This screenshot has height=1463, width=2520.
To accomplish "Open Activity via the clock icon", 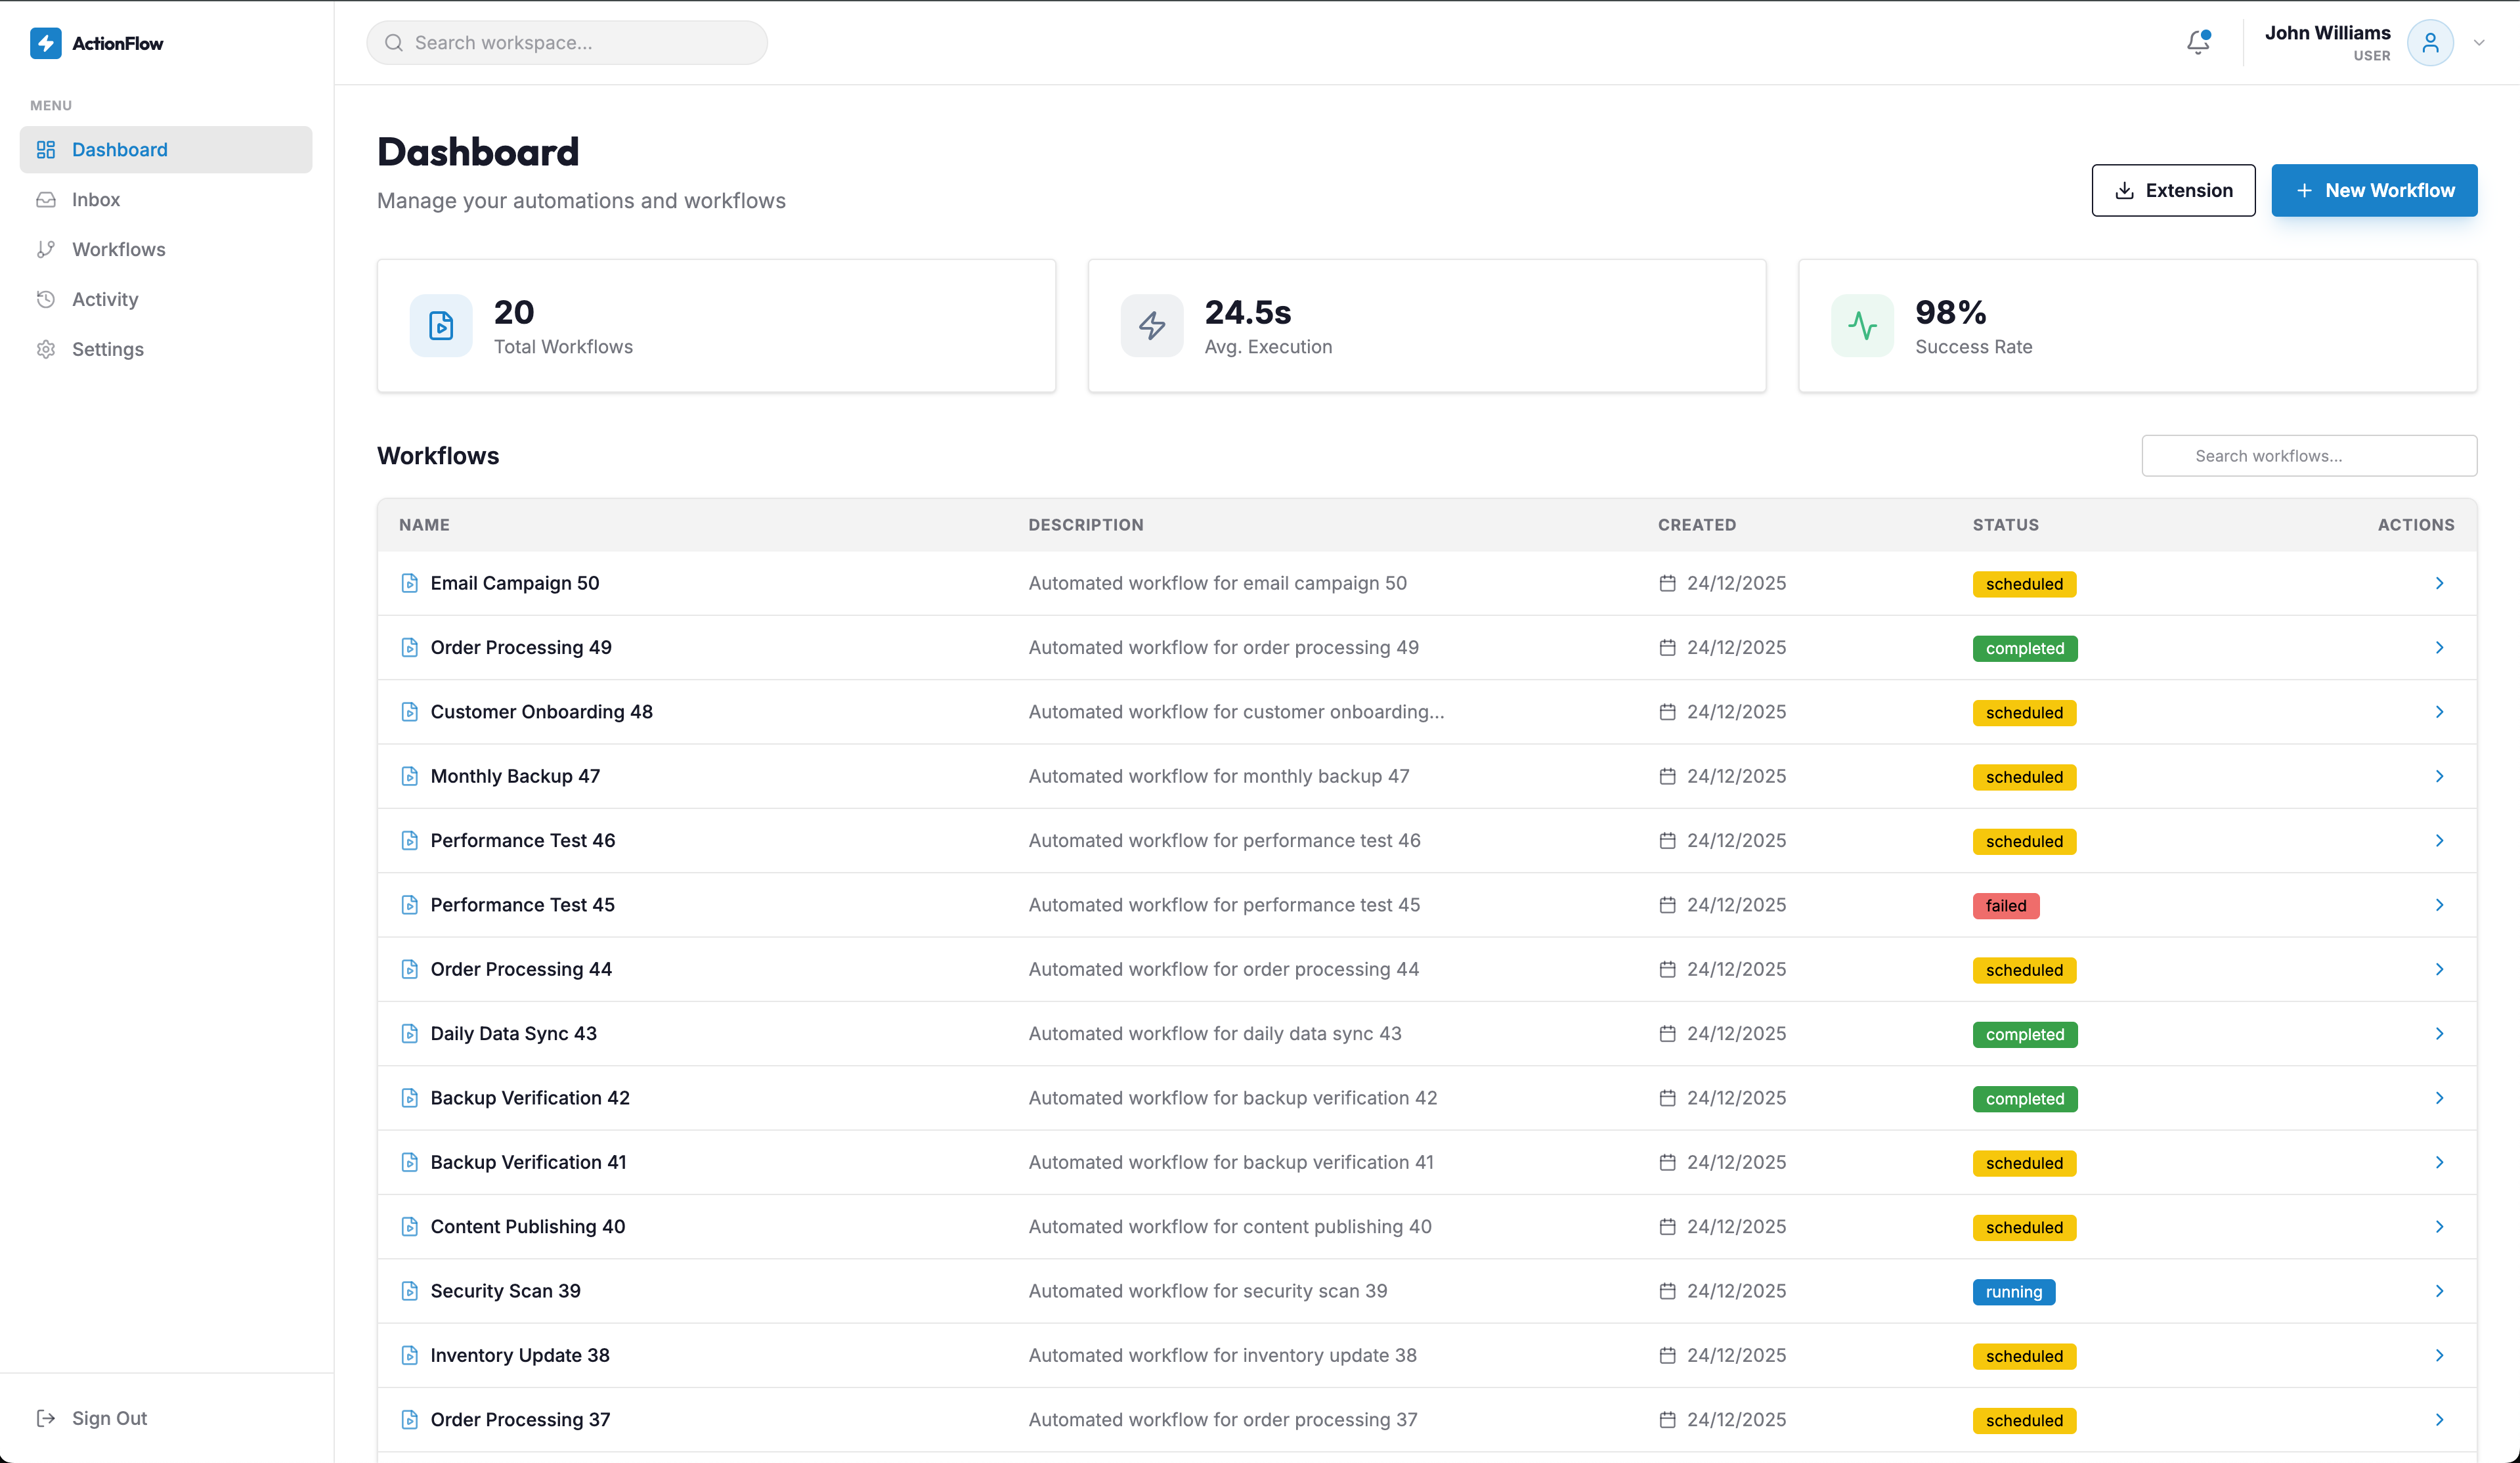I will click(x=47, y=299).
